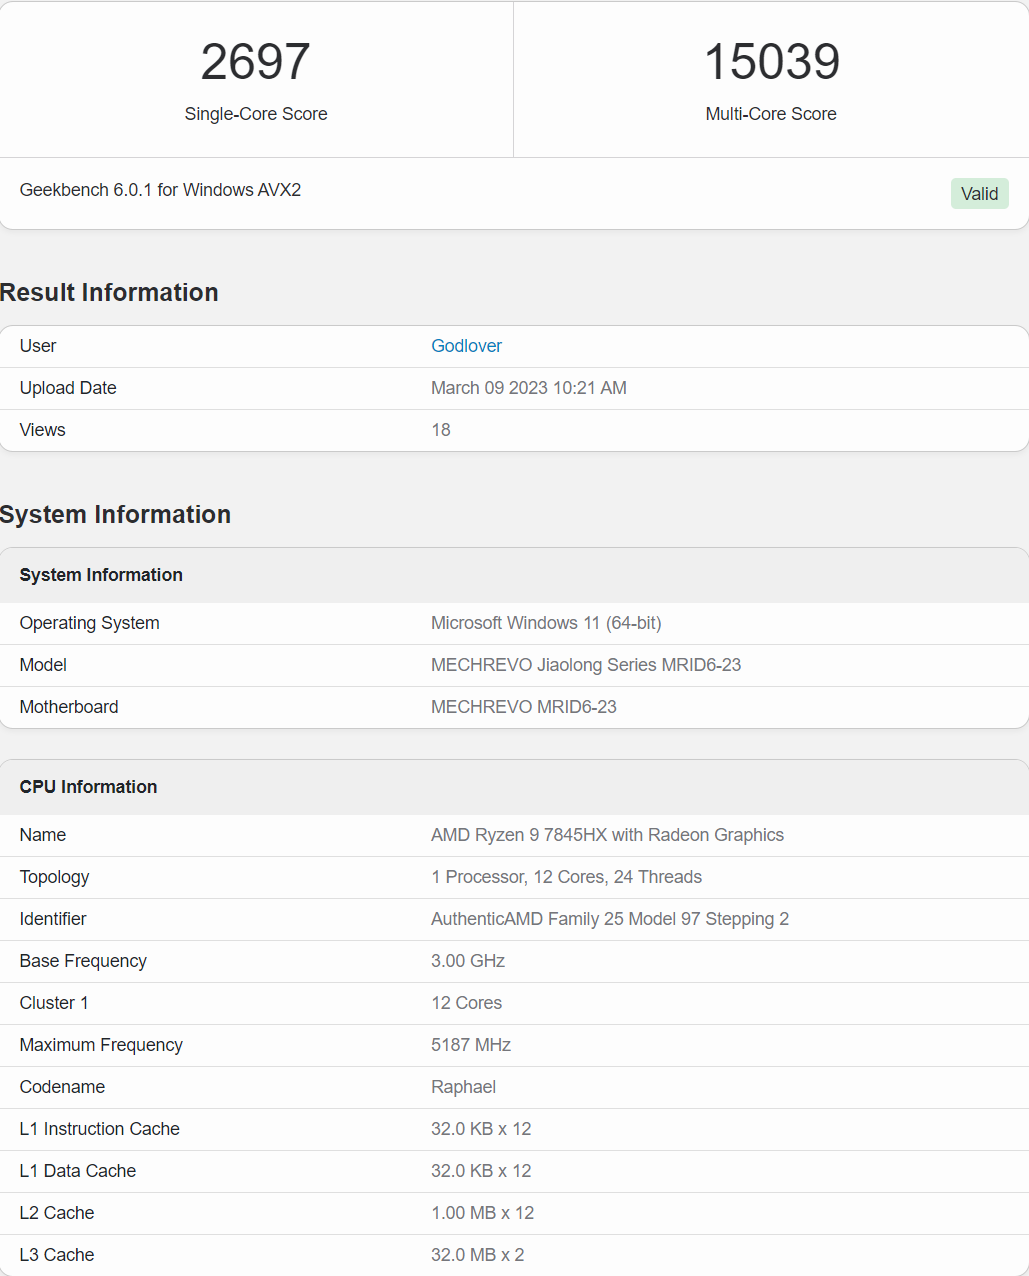
Task: Select the single-core score value 2697
Action: click(x=256, y=62)
